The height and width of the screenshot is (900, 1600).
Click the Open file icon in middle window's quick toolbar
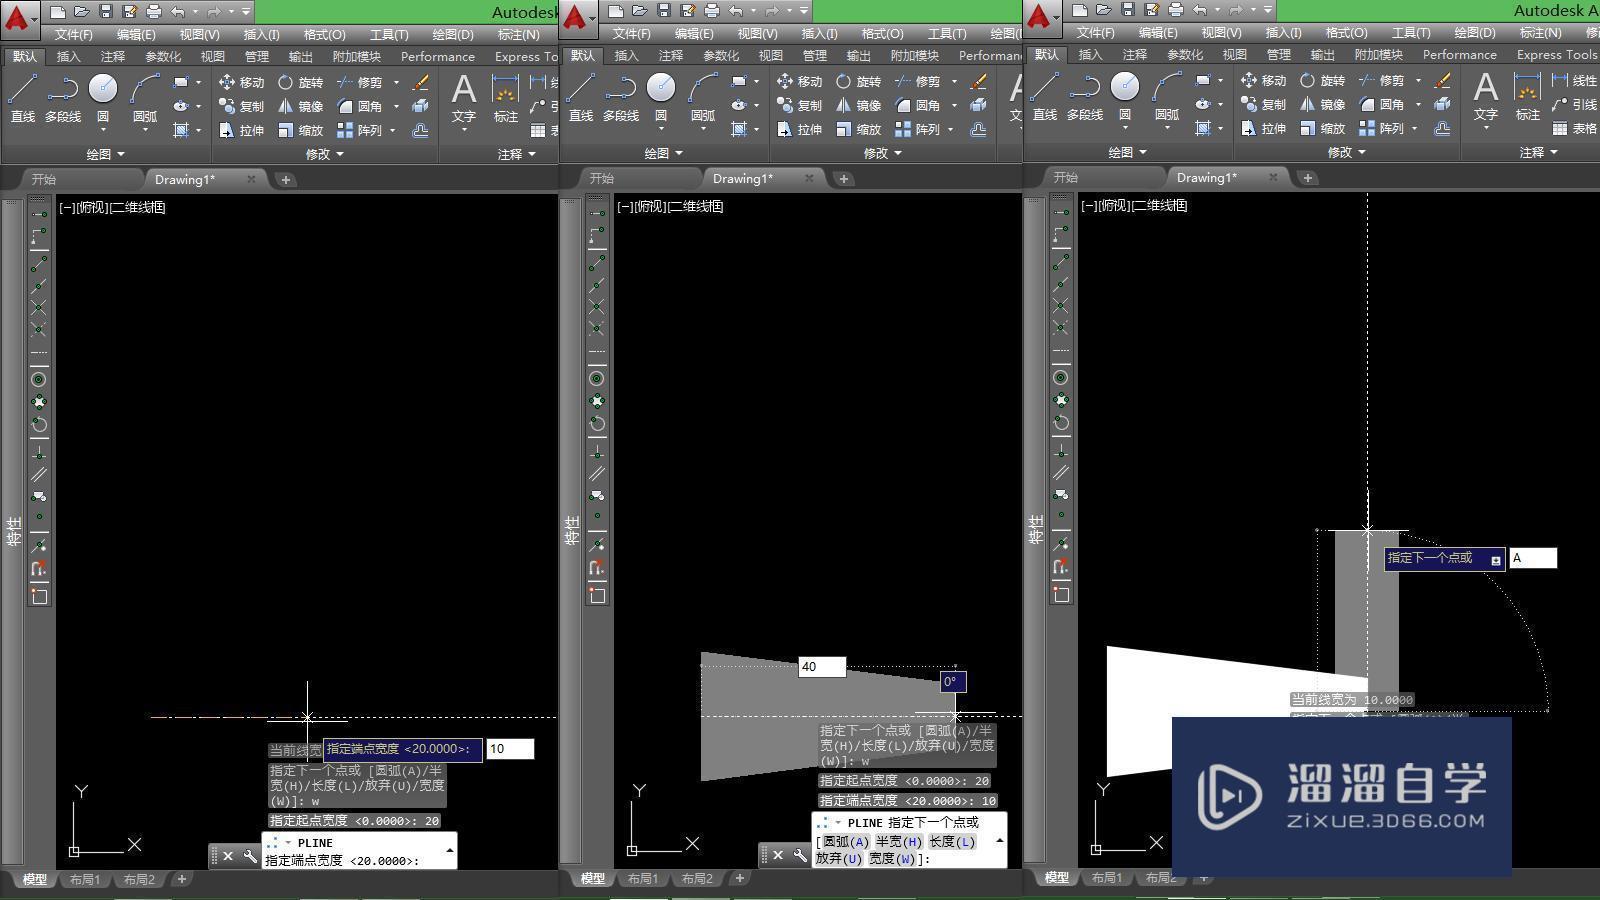pyautogui.click(x=640, y=11)
